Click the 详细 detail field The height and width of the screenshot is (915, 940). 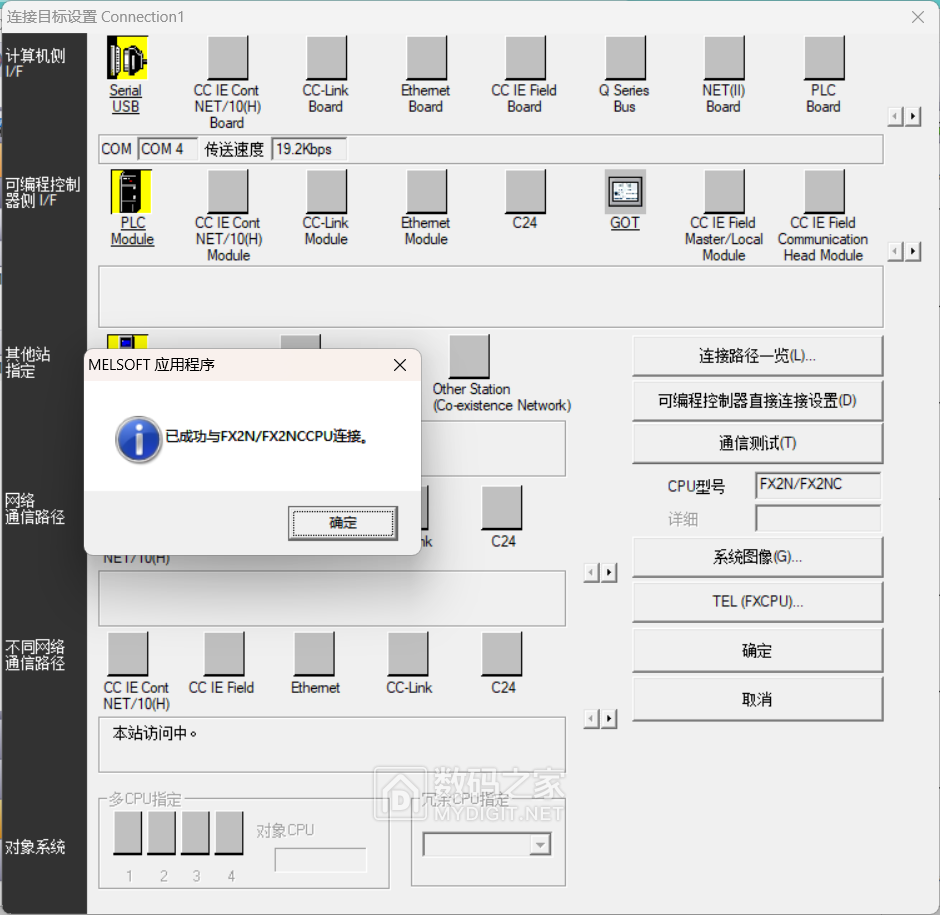(818, 518)
